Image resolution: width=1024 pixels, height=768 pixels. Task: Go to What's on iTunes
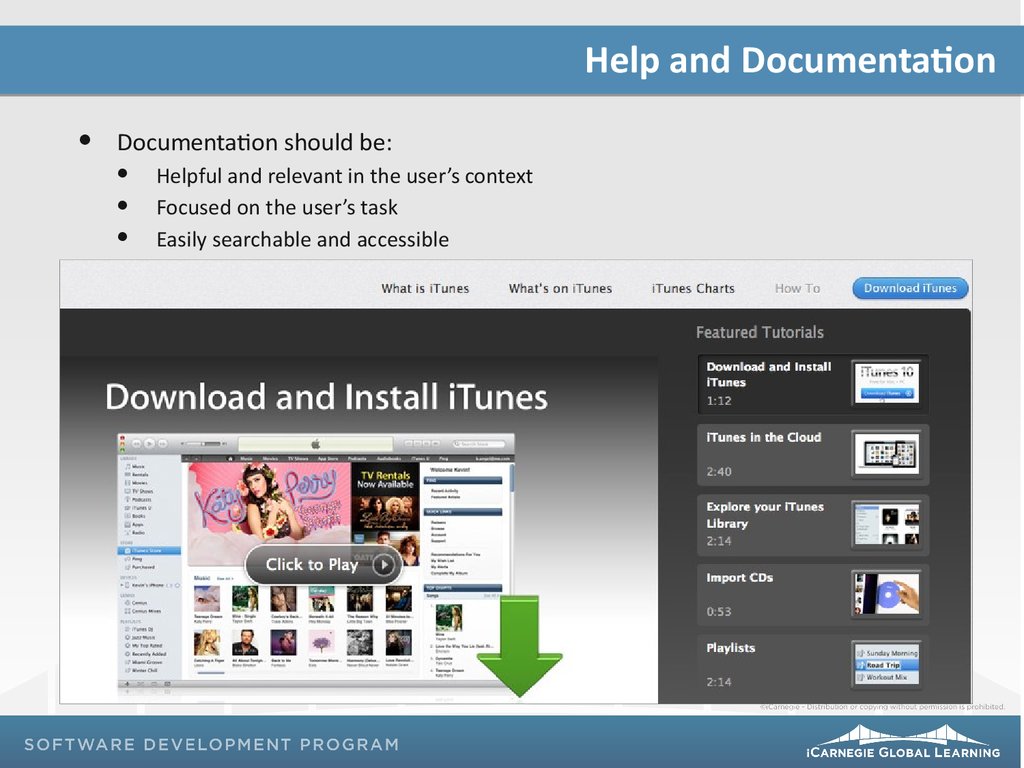(x=560, y=288)
